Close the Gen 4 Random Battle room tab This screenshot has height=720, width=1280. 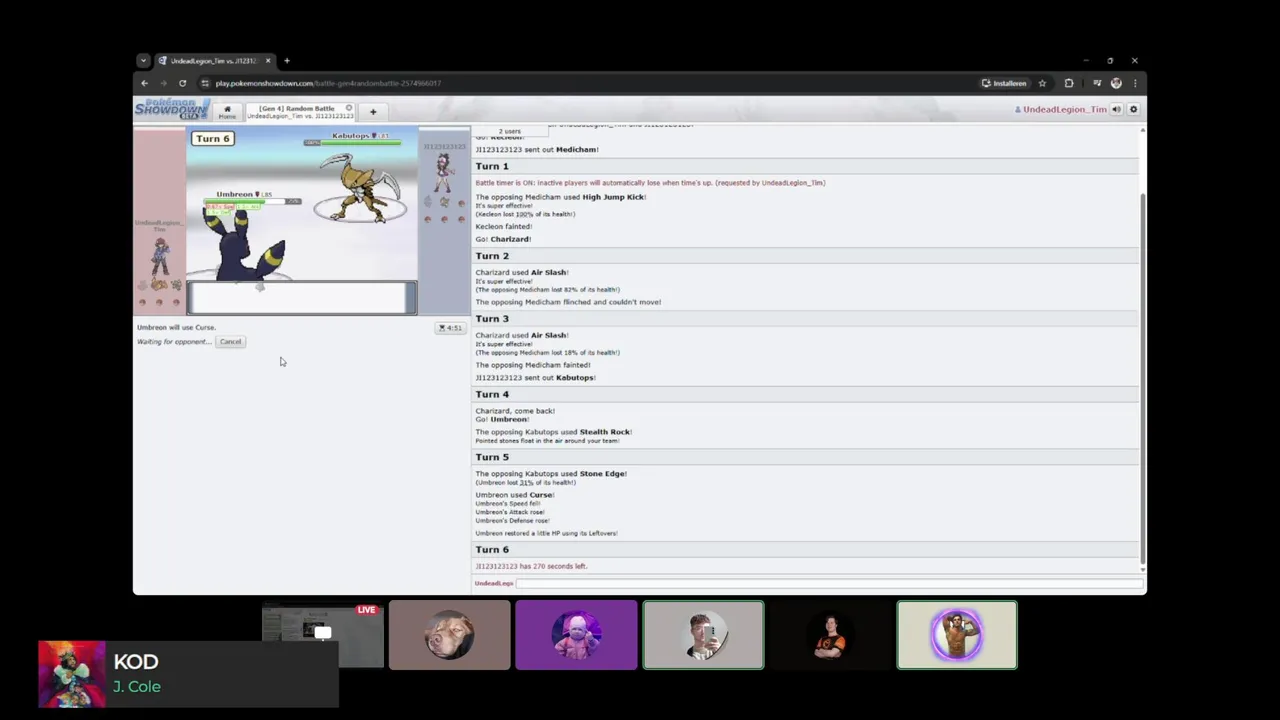point(349,108)
